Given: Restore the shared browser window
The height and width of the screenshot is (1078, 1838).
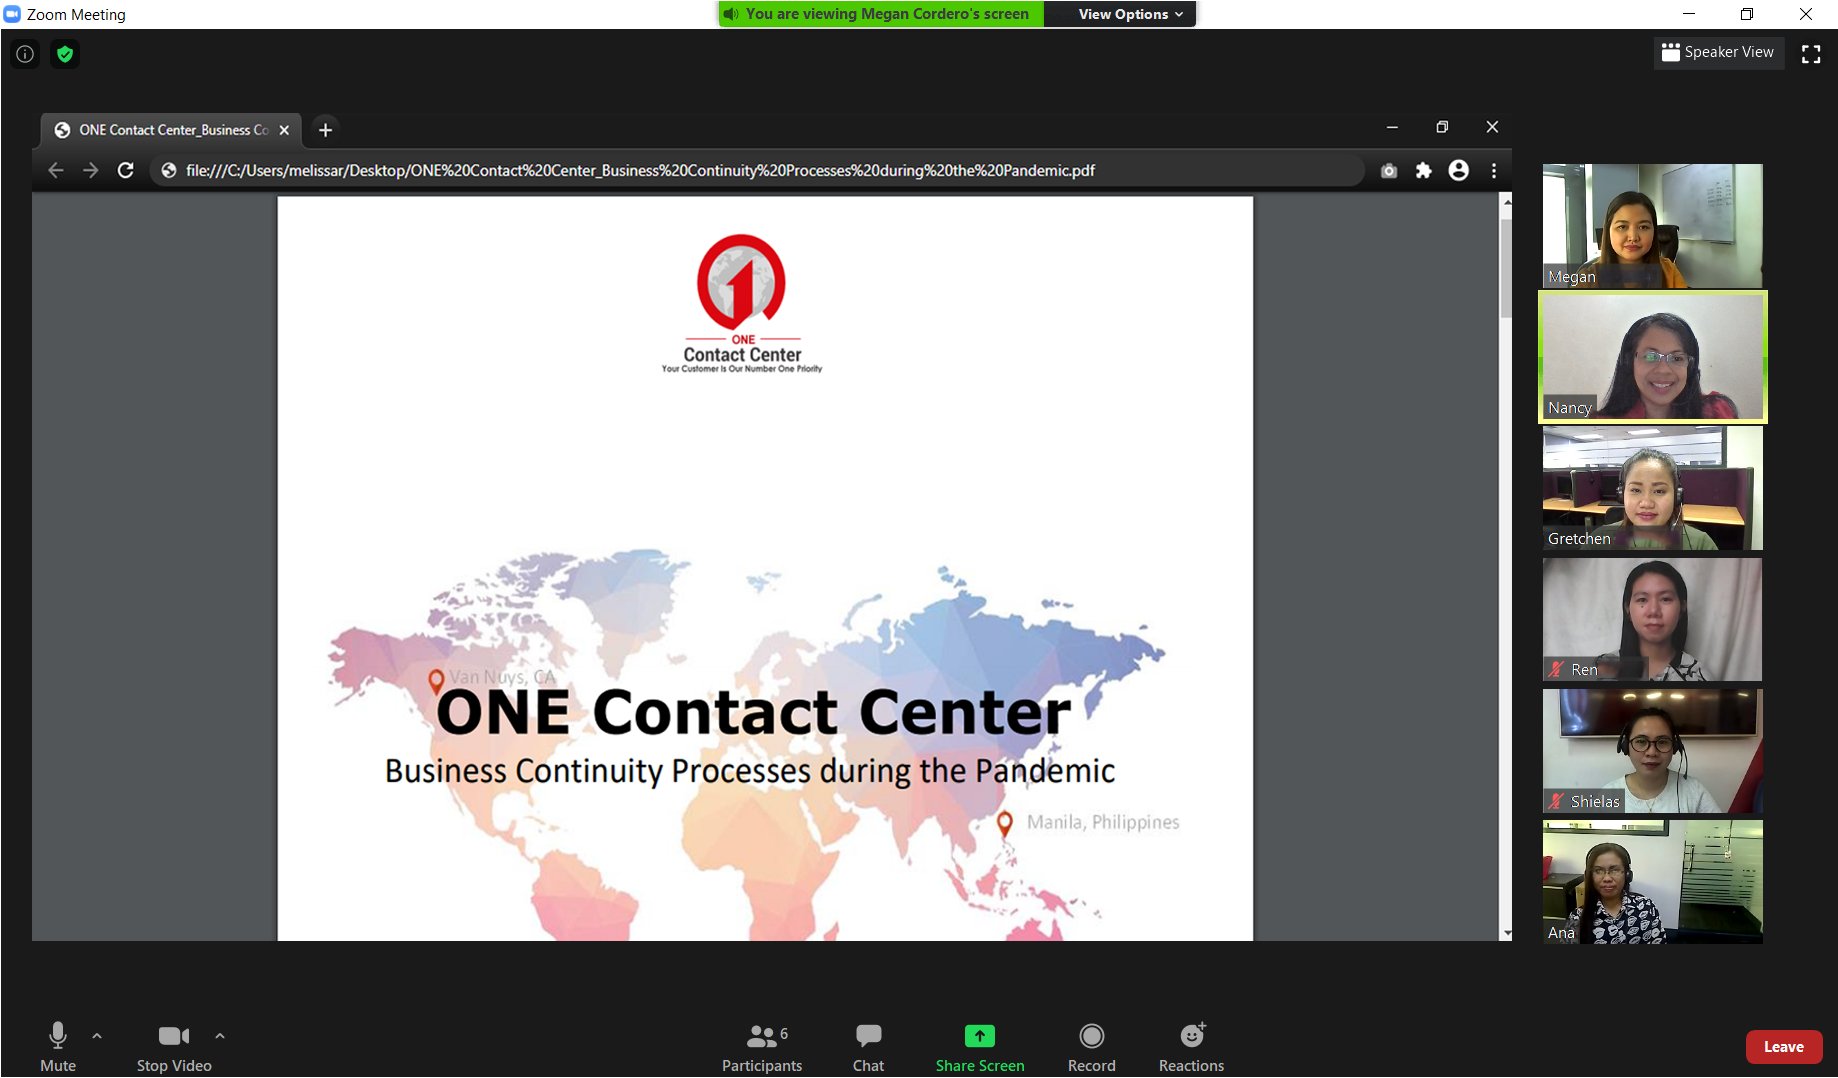Looking at the screenshot, I should (1442, 127).
